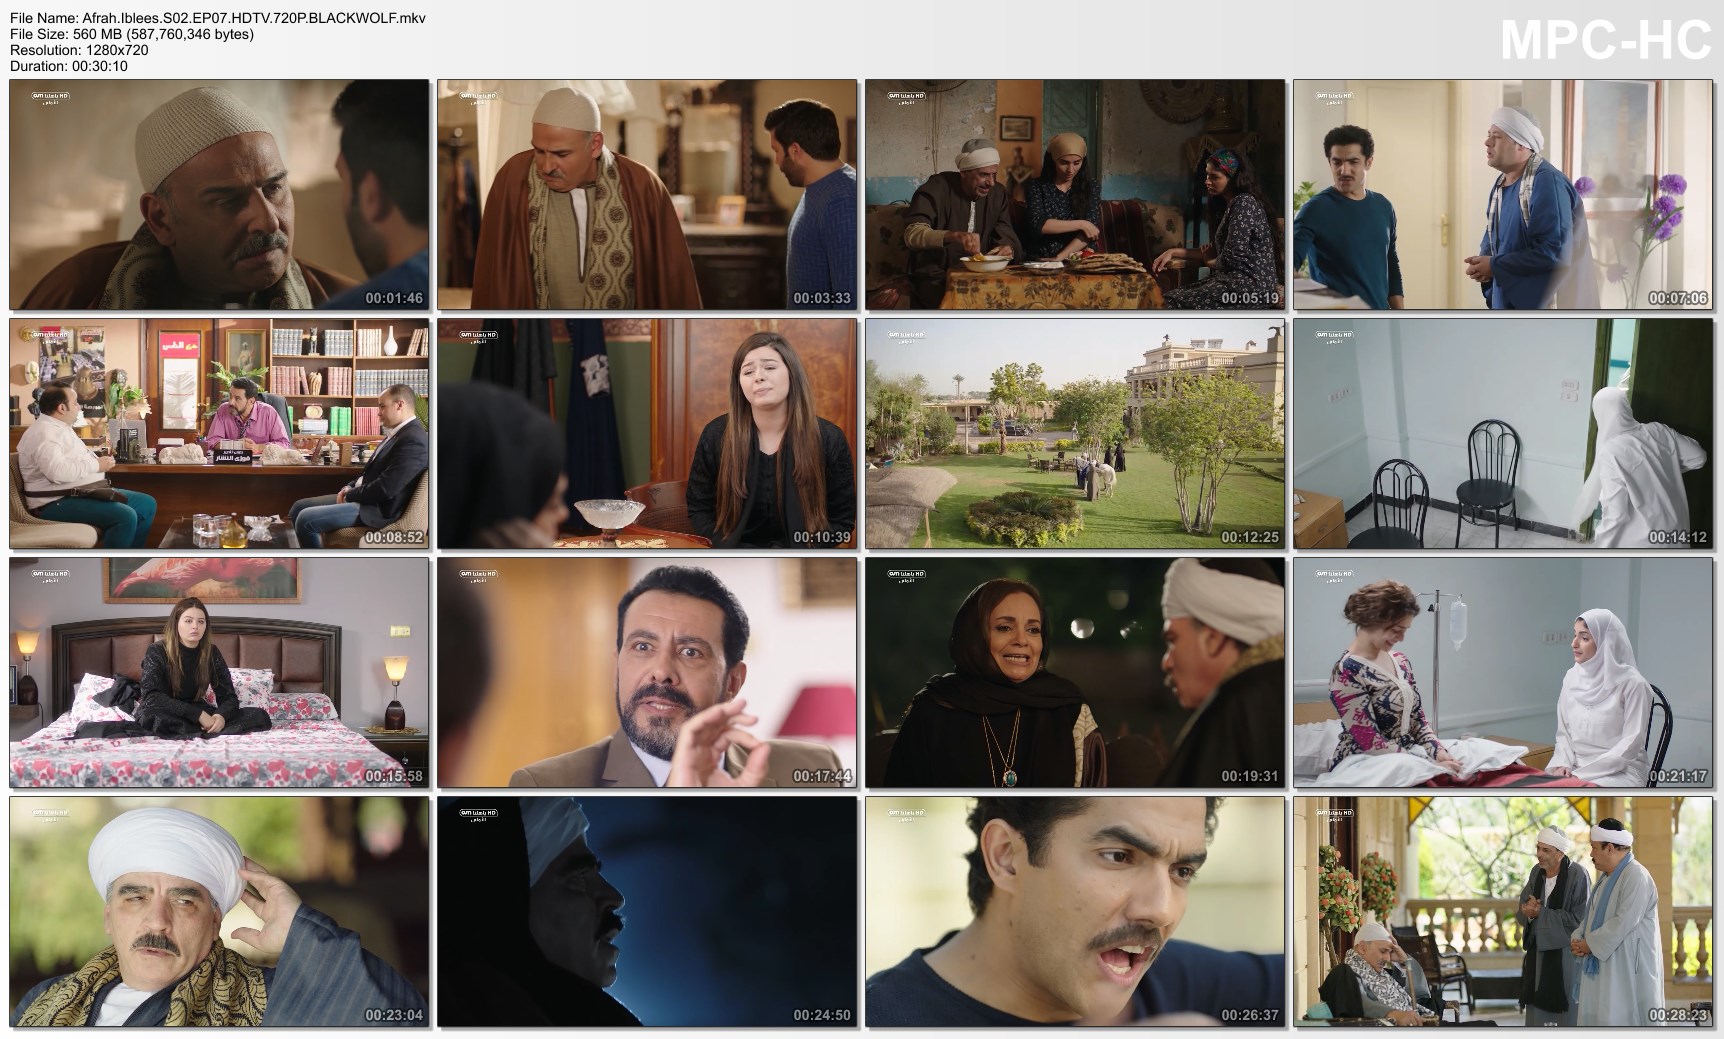Click the 00:24:50 timestamp label

click(822, 1015)
